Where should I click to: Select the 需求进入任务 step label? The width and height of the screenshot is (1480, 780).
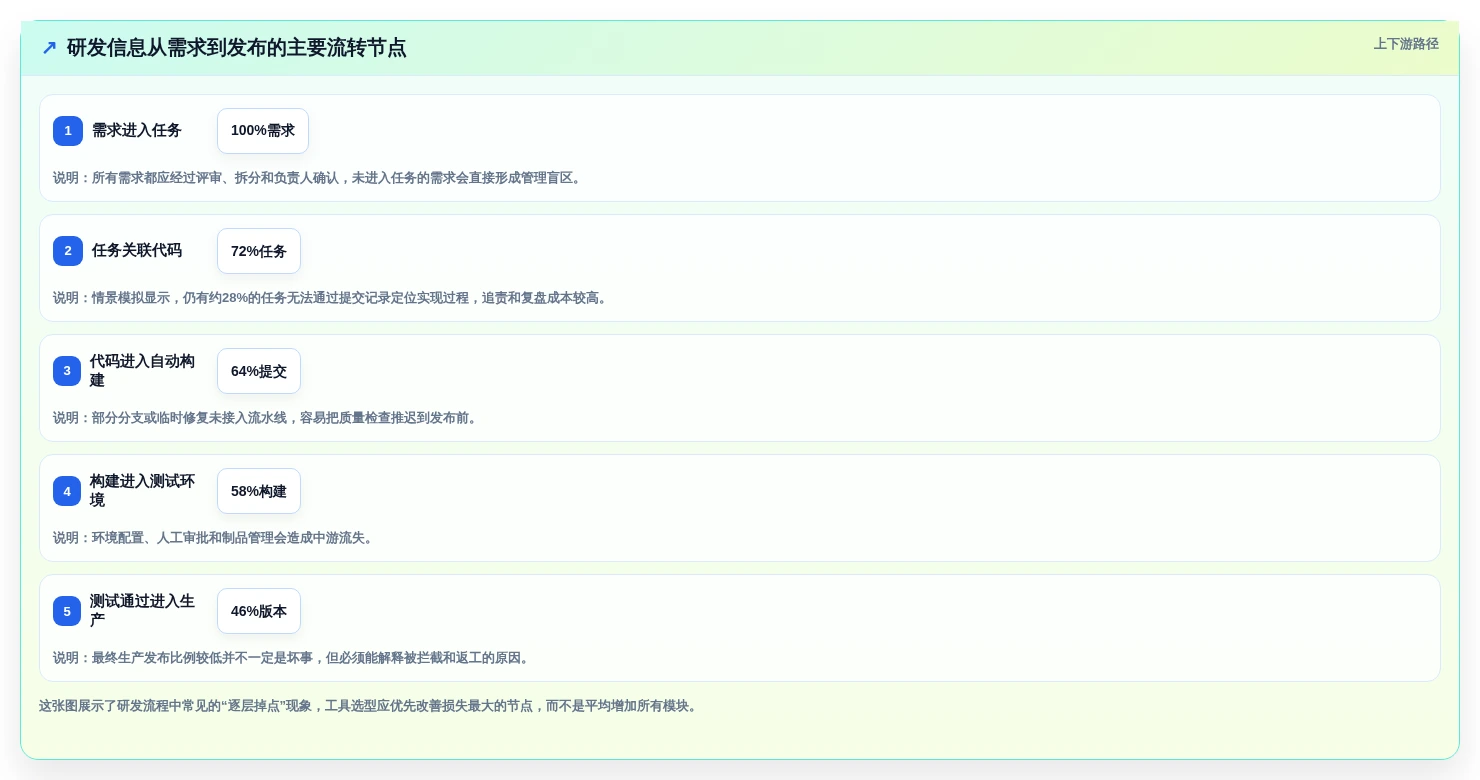click(x=137, y=131)
